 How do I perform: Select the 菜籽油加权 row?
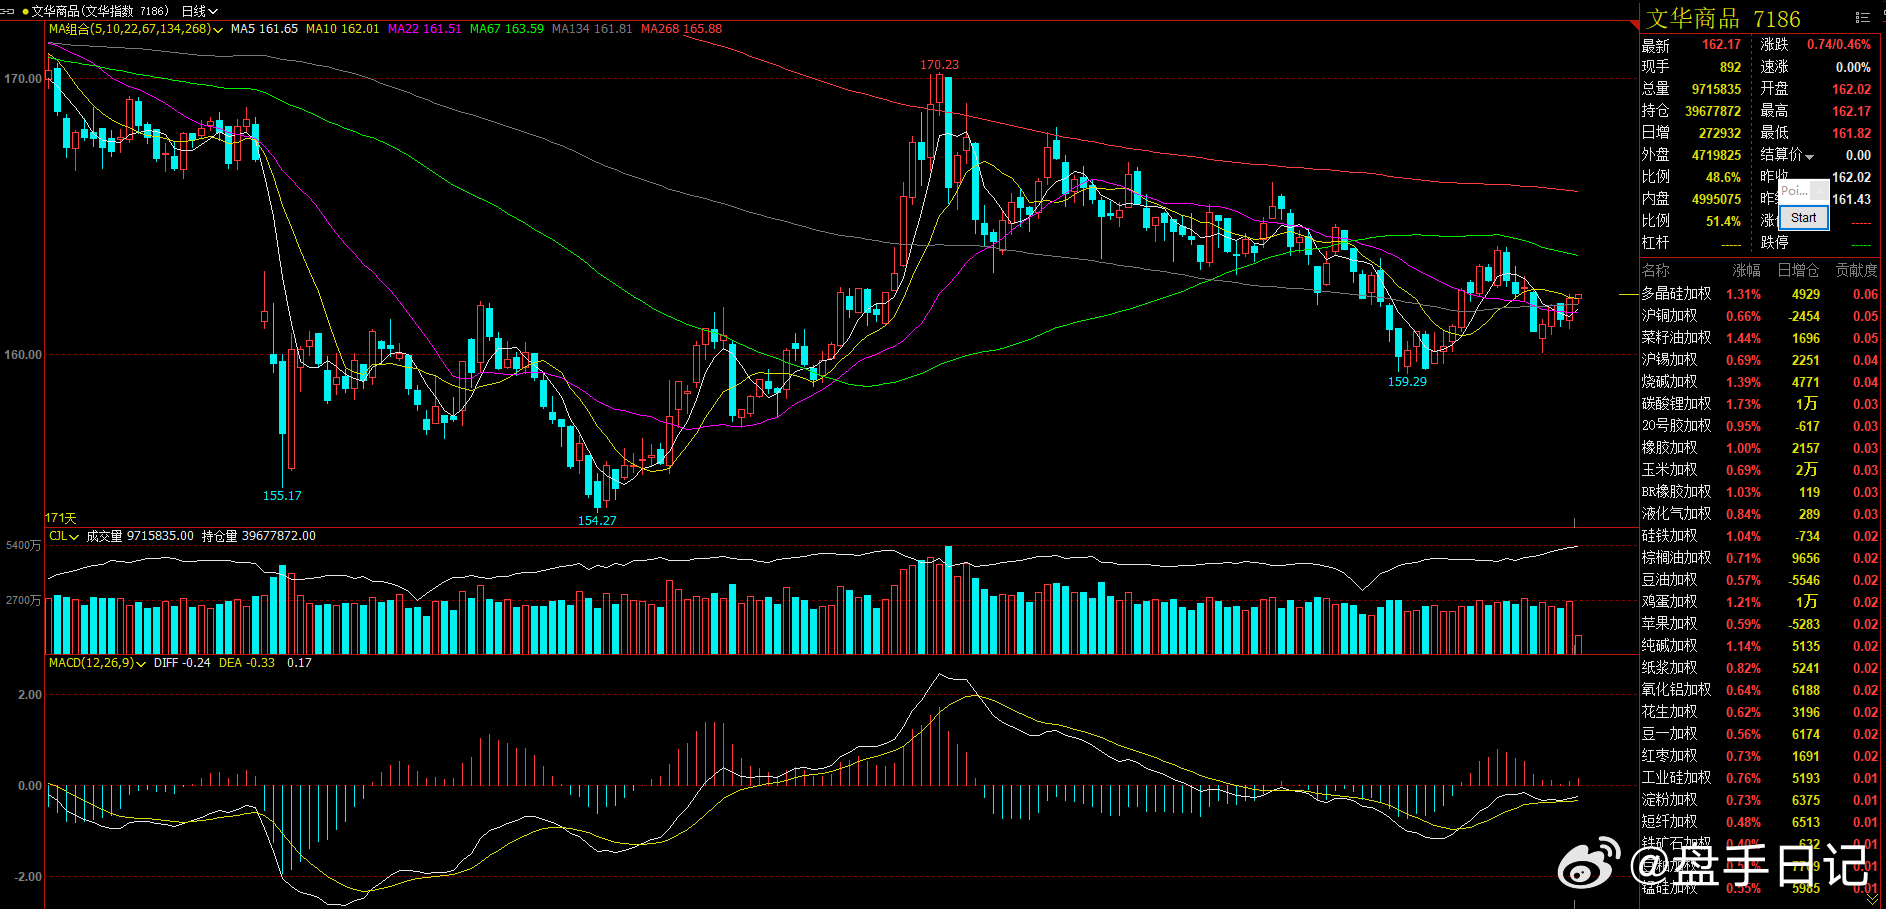[1760, 338]
